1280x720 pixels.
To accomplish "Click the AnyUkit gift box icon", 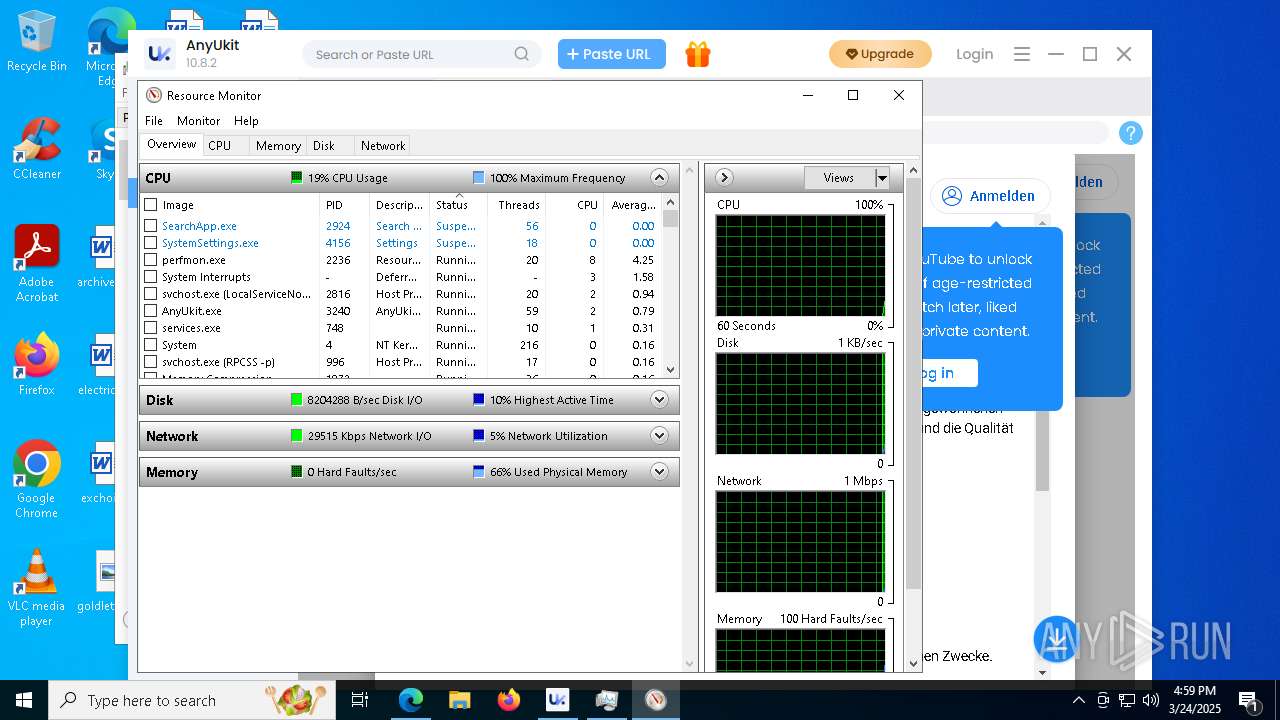I will tap(698, 54).
